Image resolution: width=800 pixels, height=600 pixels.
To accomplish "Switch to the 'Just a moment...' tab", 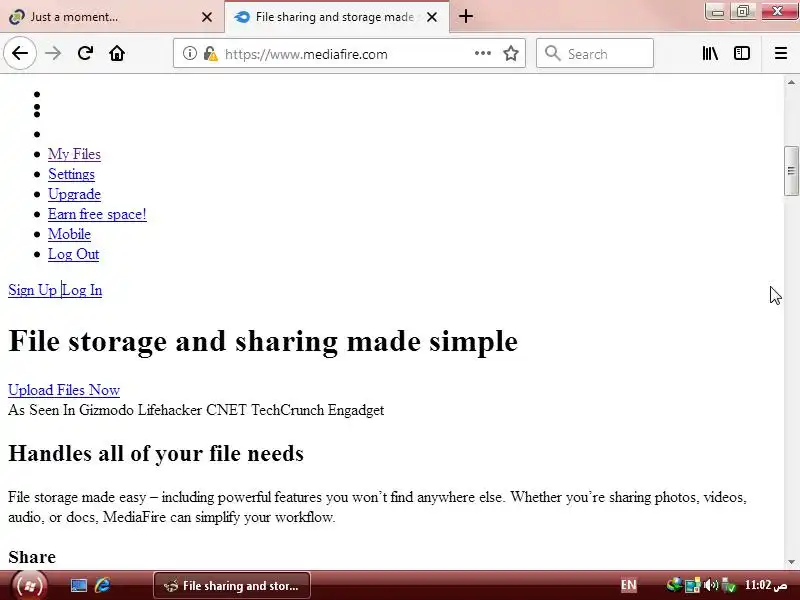I will click(x=111, y=17).
